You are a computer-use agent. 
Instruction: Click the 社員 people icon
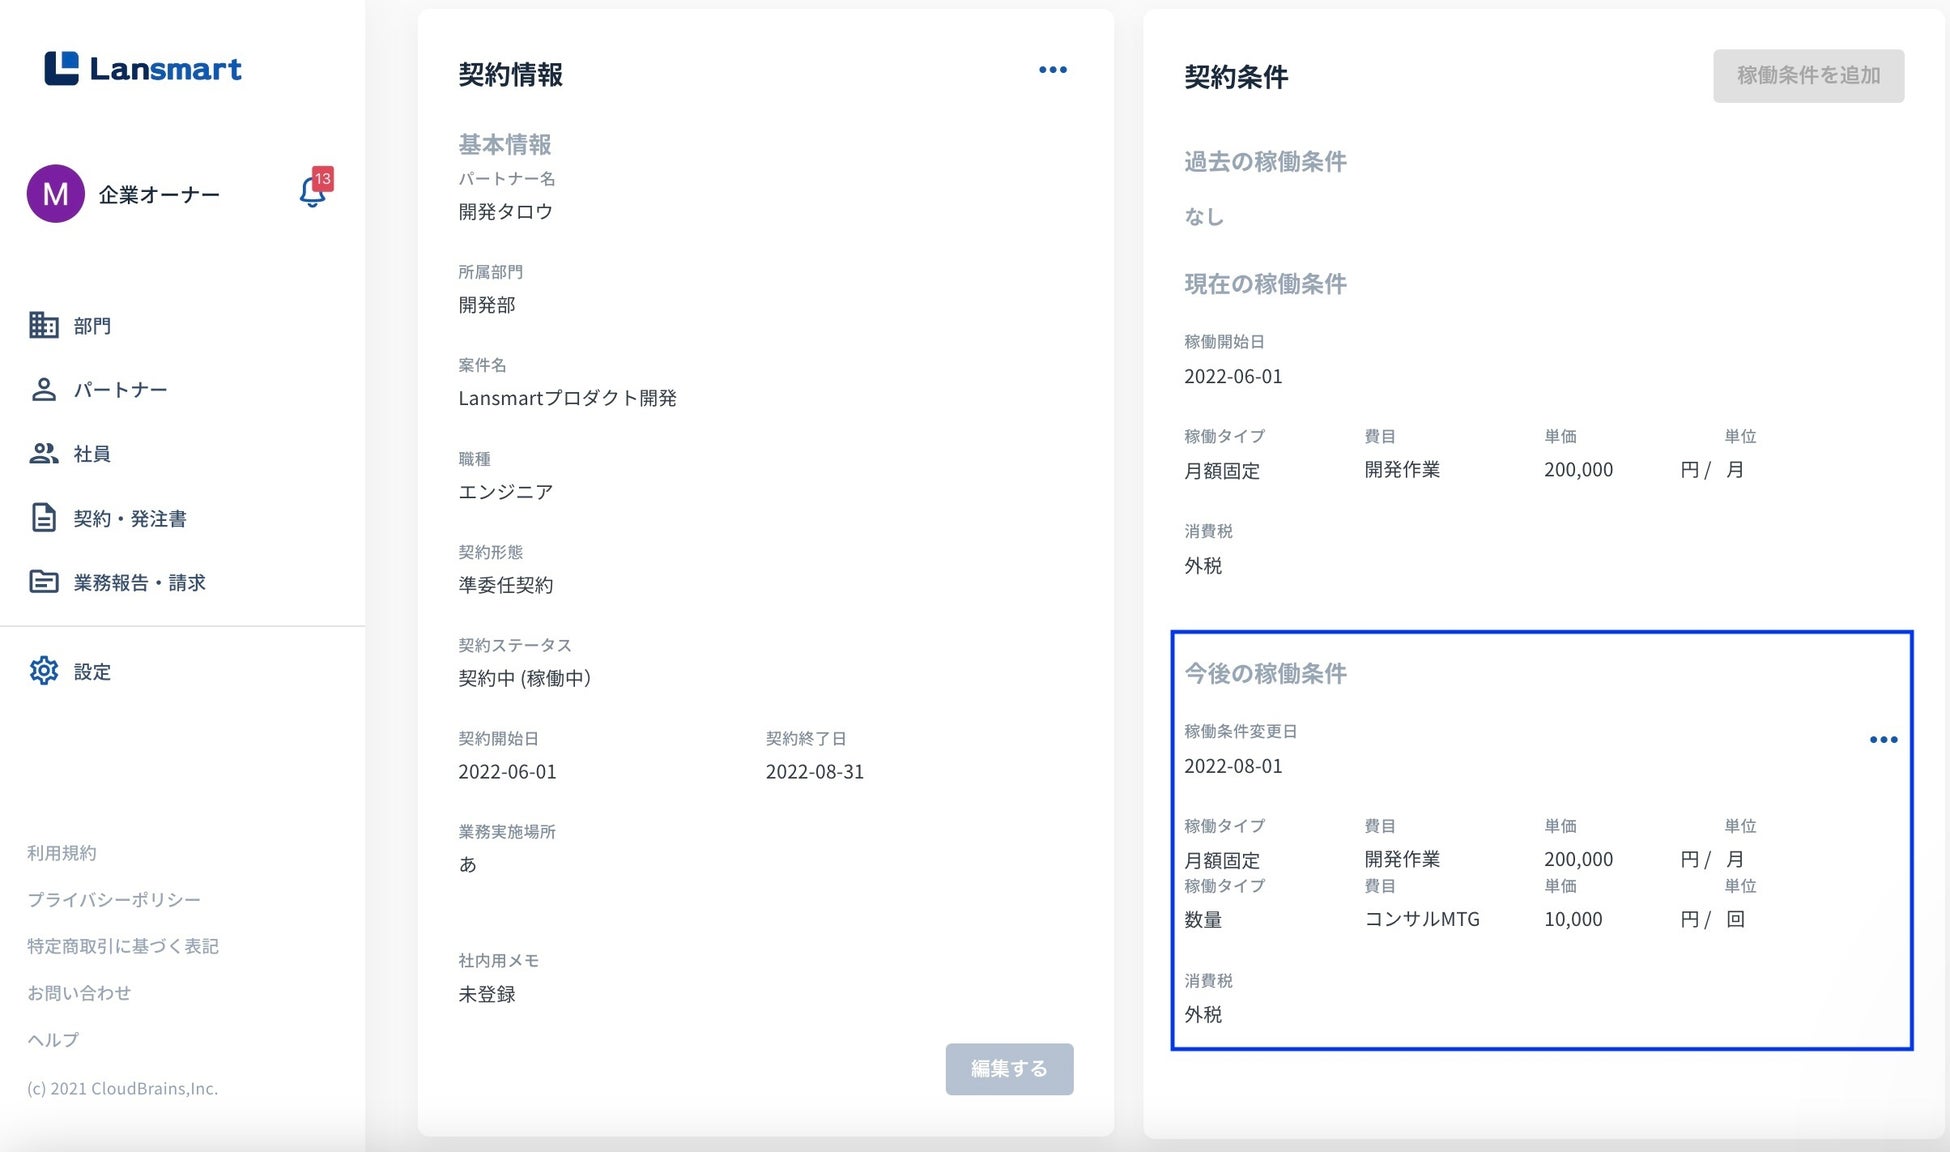[43, 453]
